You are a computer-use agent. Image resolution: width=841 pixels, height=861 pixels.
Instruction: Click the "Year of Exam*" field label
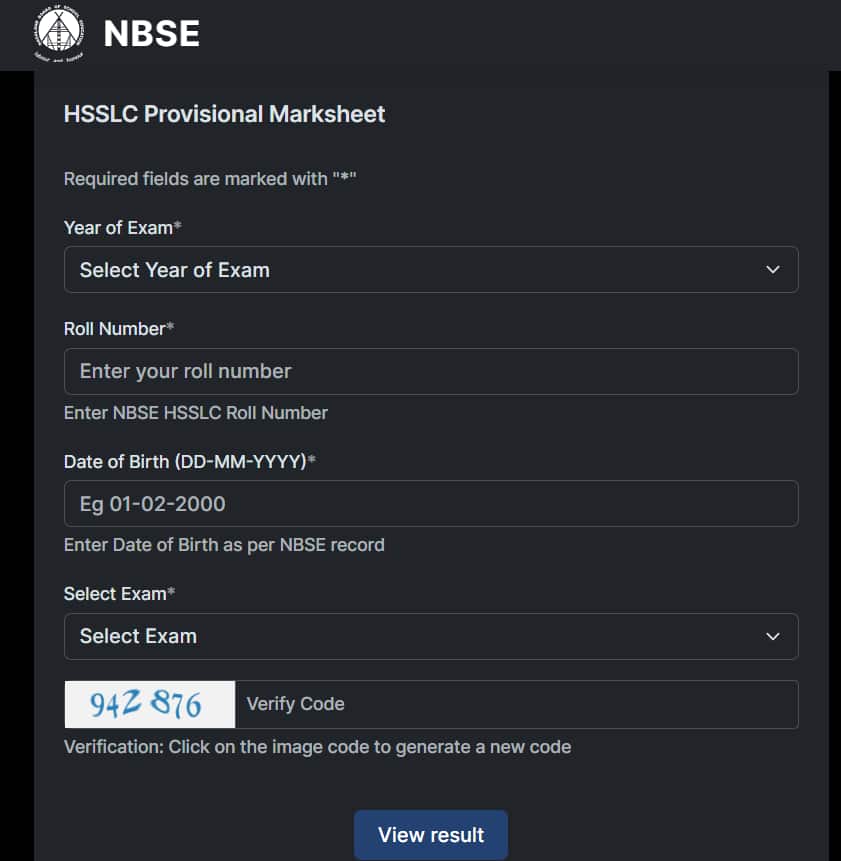[122, 228]
